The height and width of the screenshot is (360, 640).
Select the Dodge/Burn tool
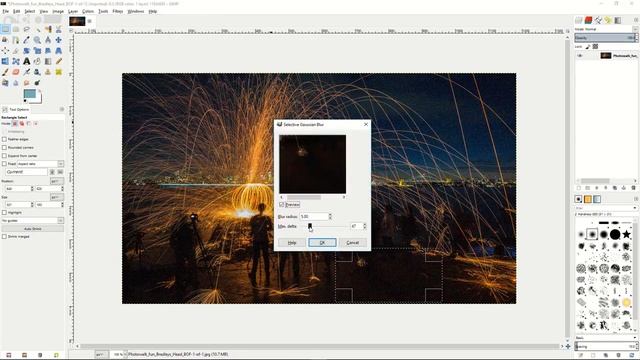[37, 83]
